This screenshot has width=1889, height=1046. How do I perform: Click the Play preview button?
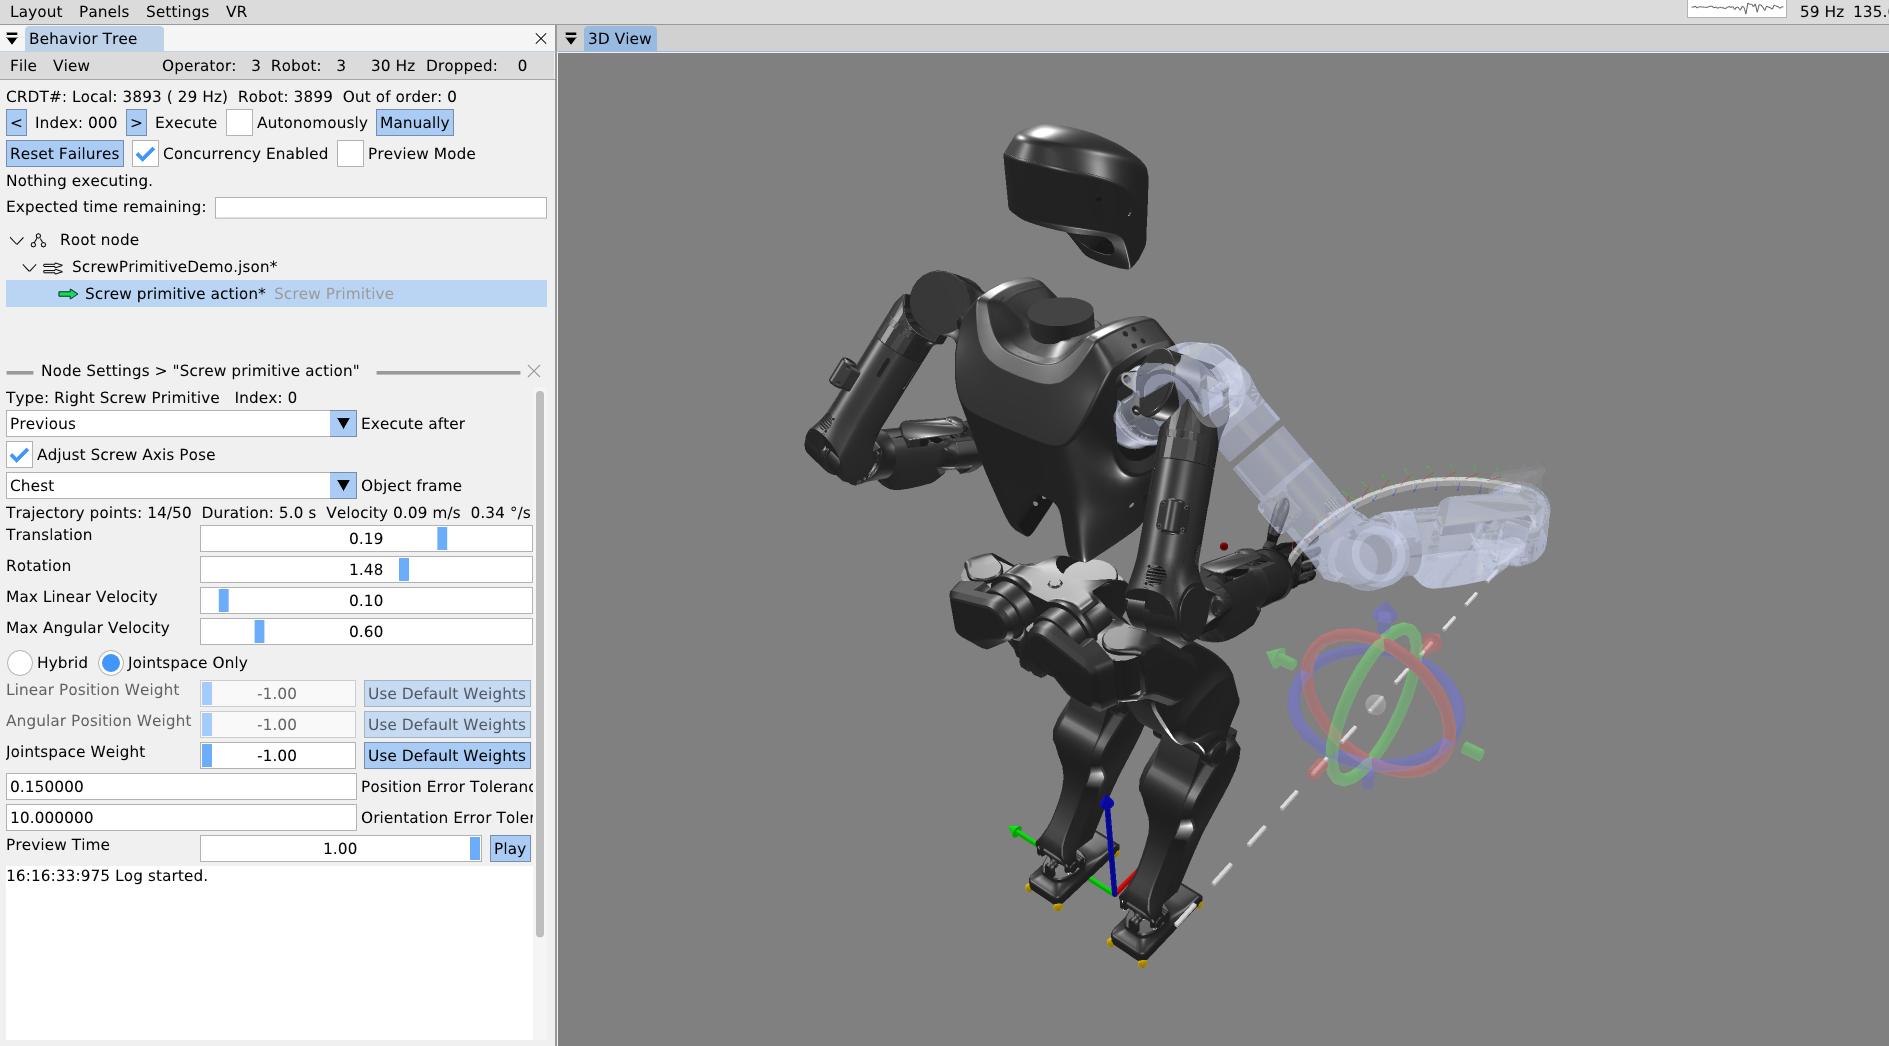coord(510,849)
